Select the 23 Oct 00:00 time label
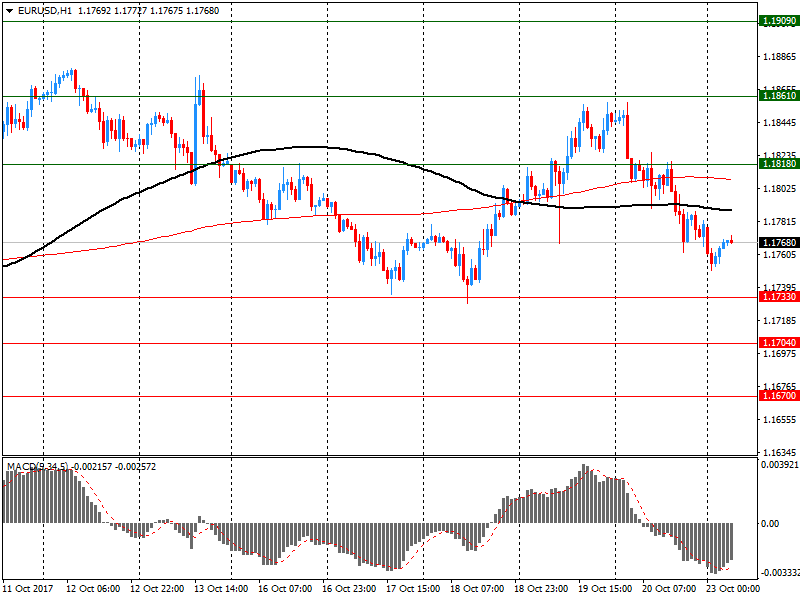 tap(733, 589)
